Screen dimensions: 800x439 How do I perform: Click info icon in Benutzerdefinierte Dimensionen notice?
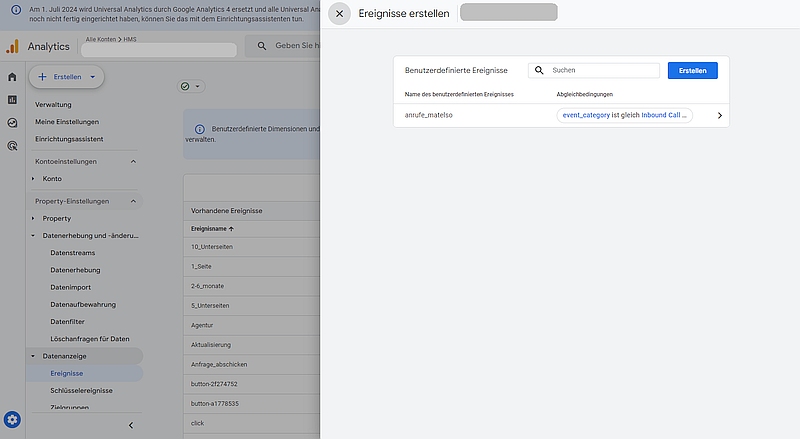coord(199,129)
